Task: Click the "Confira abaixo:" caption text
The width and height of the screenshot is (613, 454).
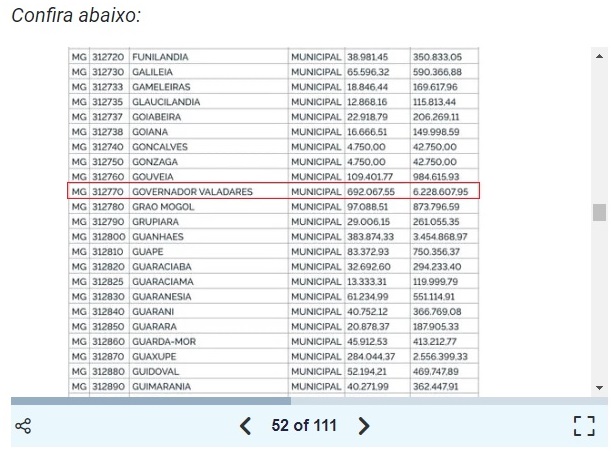Action: (x=76, y=16)
